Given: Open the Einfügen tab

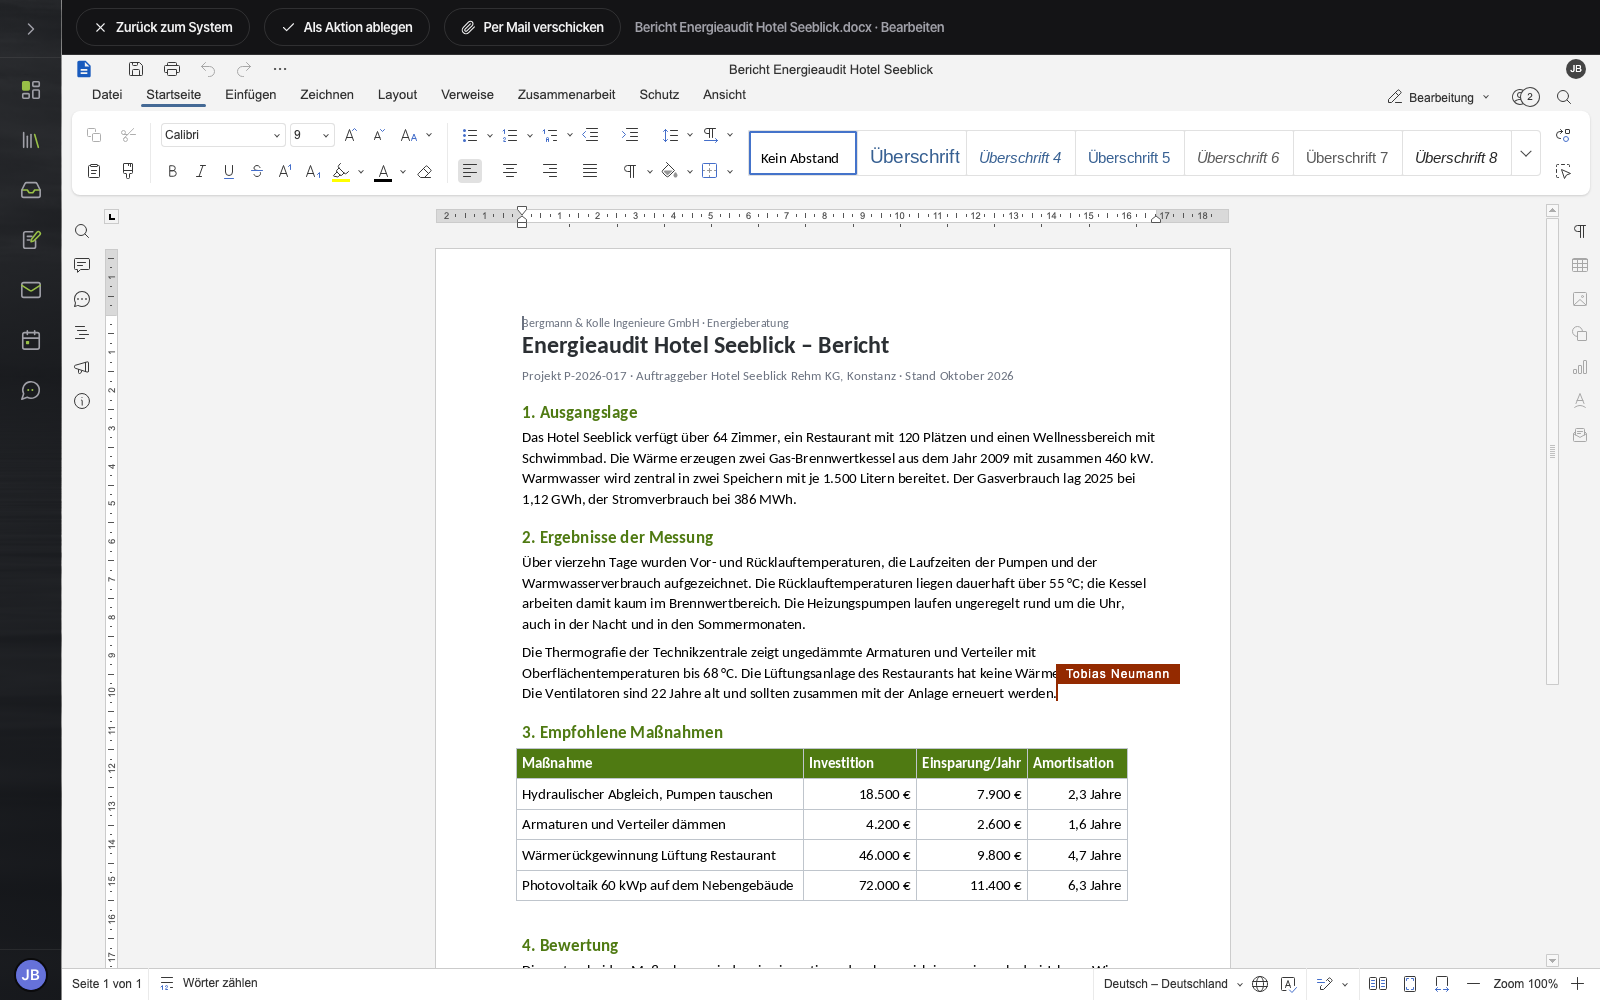Looking at the screenshot, I should [251, 95].
